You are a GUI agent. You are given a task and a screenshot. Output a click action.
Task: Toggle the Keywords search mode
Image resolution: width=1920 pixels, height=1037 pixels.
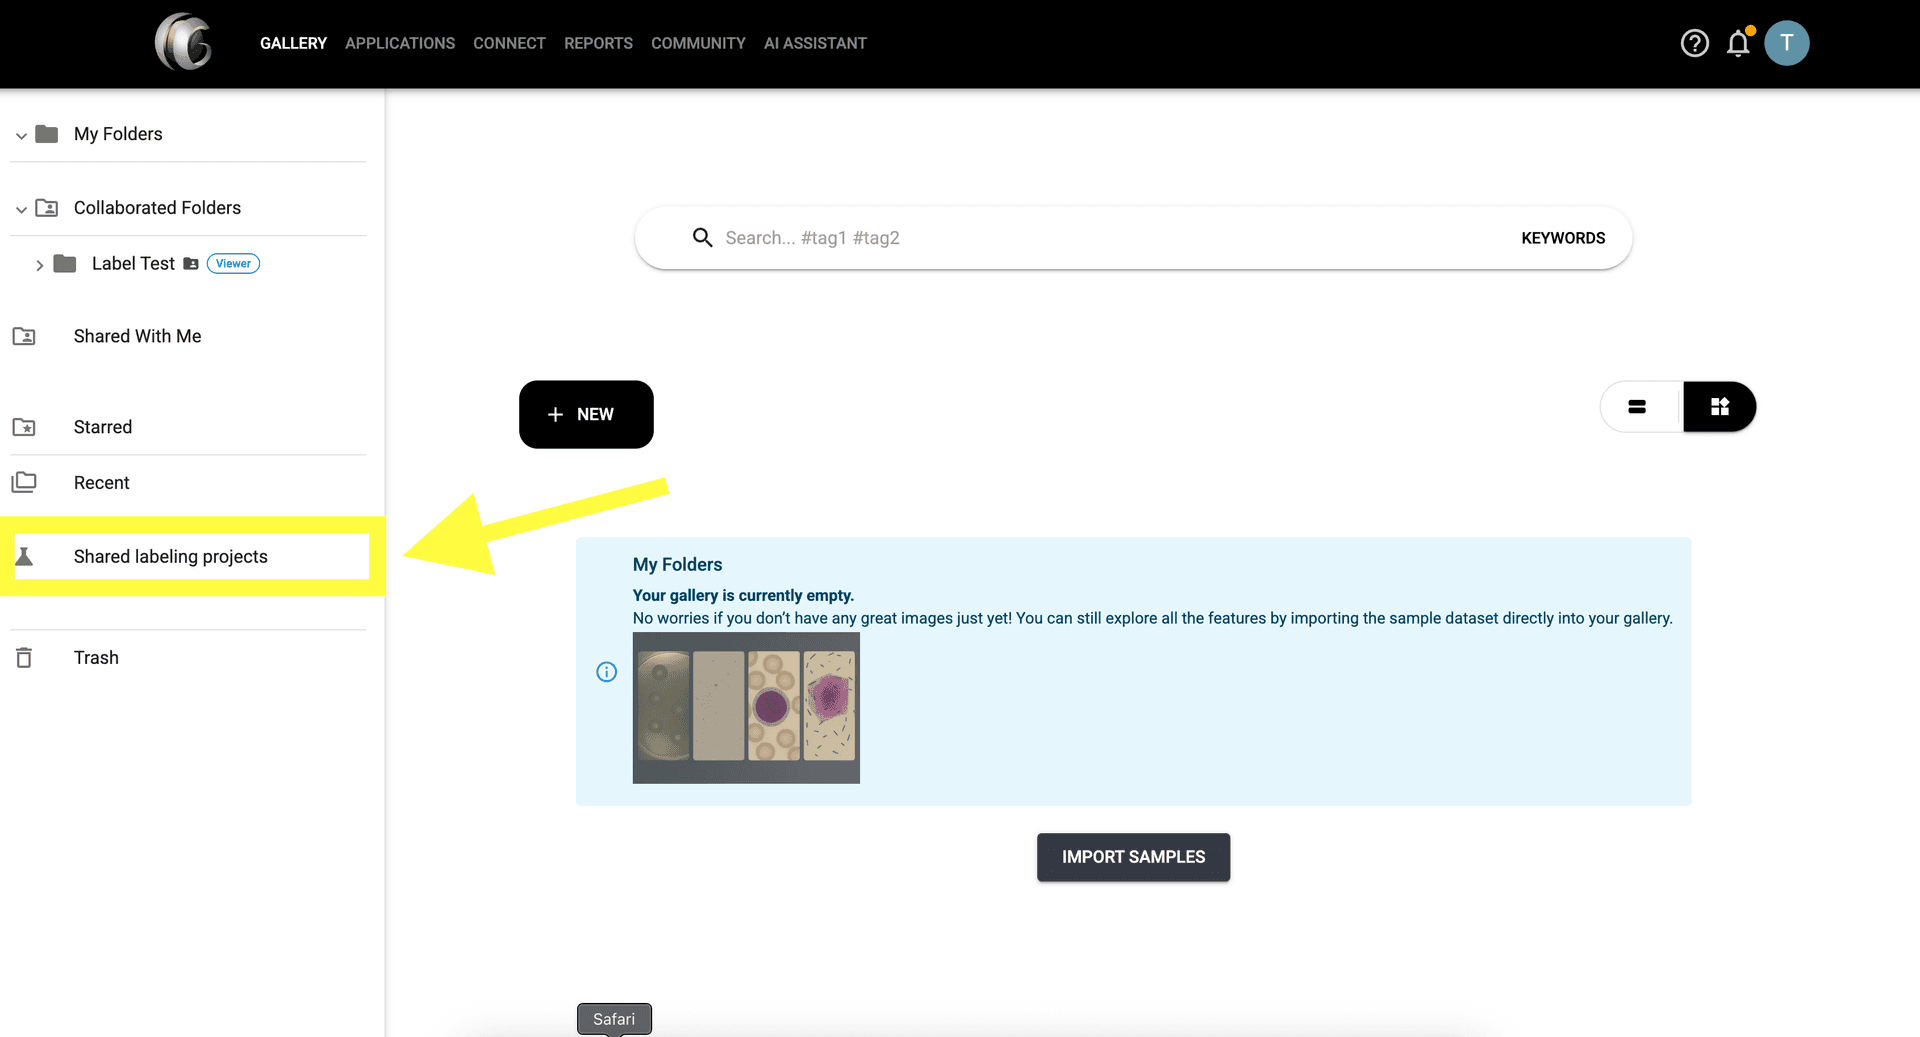tap(1562, 238)
